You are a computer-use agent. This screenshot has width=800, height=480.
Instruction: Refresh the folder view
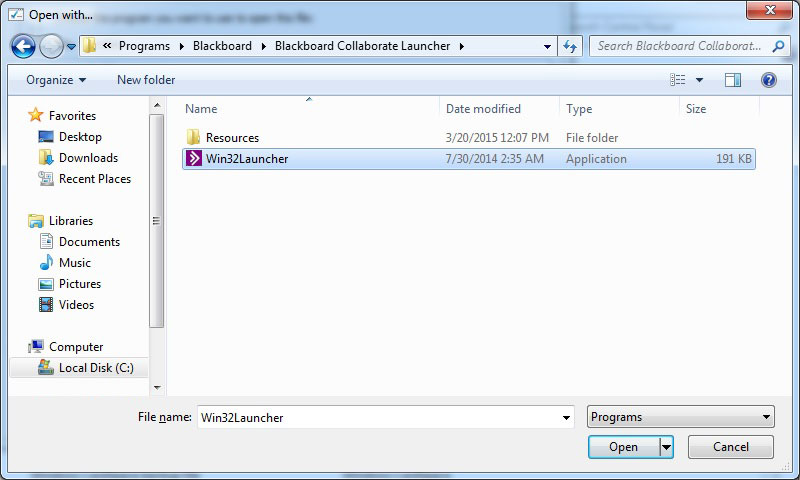coord(570,46)
